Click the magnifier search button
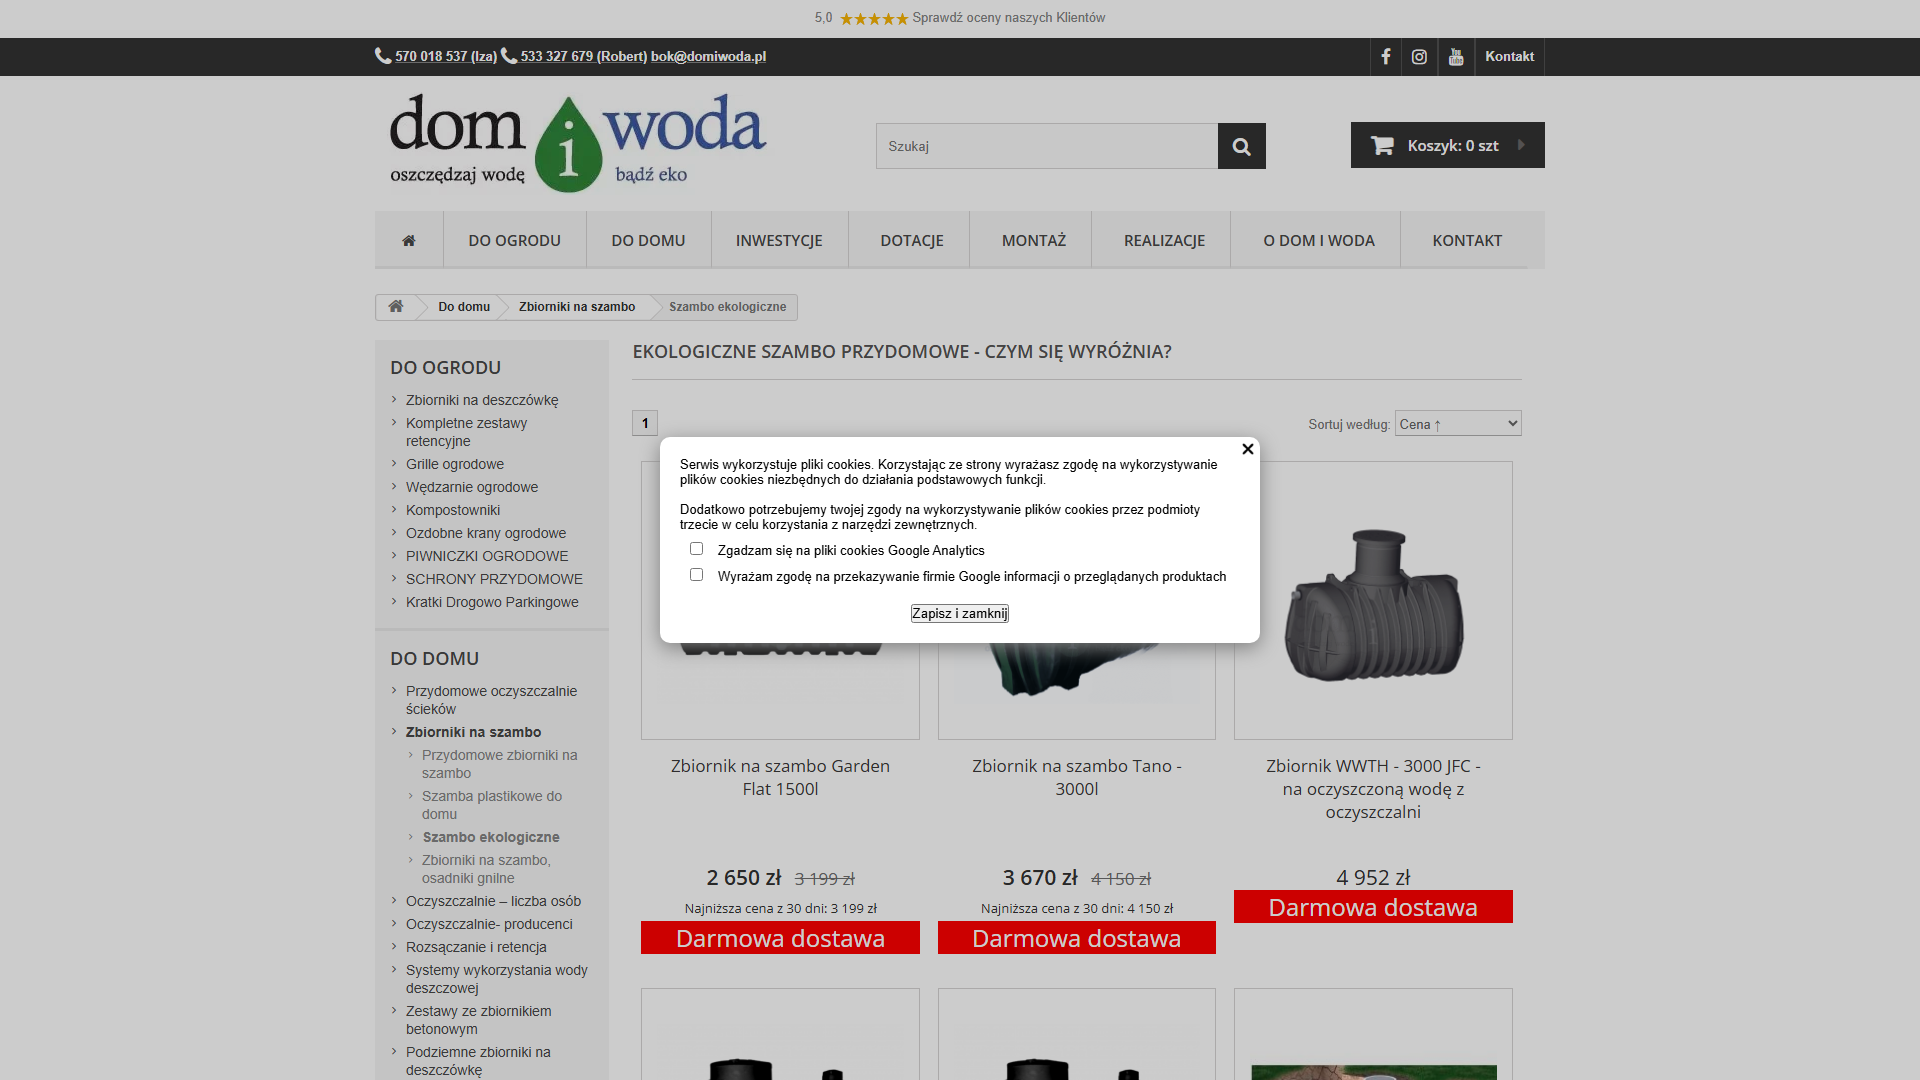 (1241, 146)
